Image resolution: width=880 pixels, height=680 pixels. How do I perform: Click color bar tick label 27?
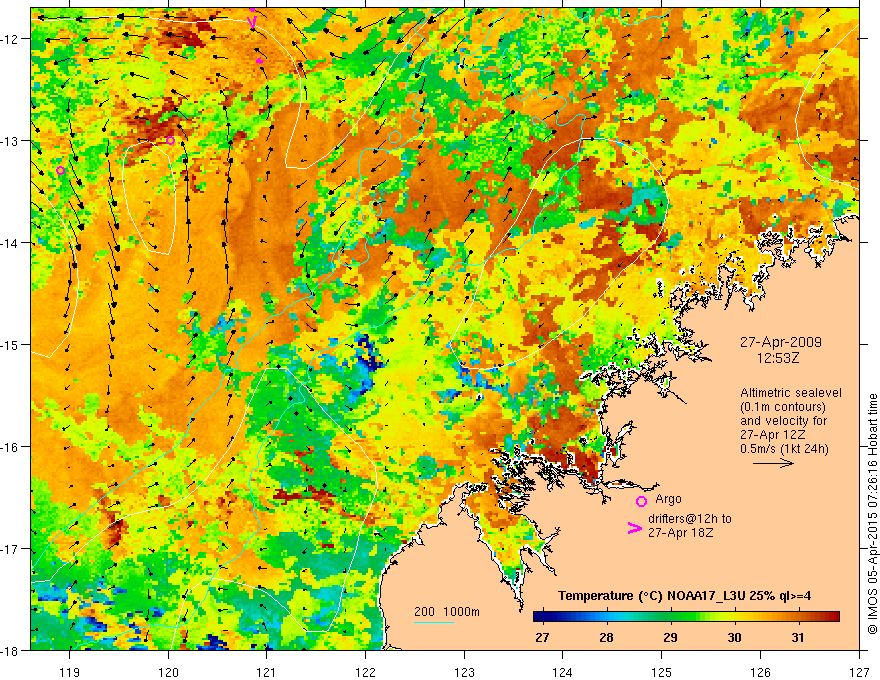(542, 637)
